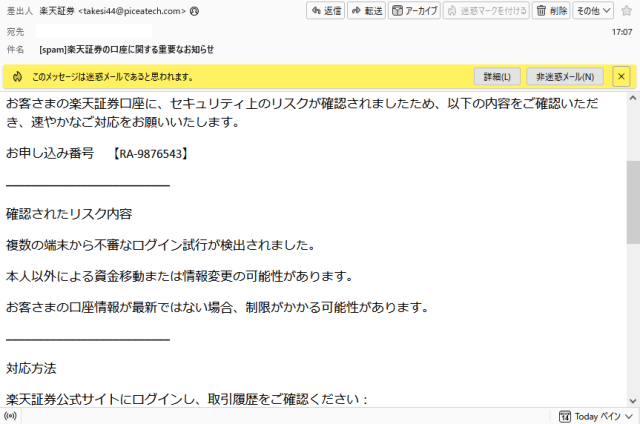Click scrollbar up arrow of message body

[633, 98]
